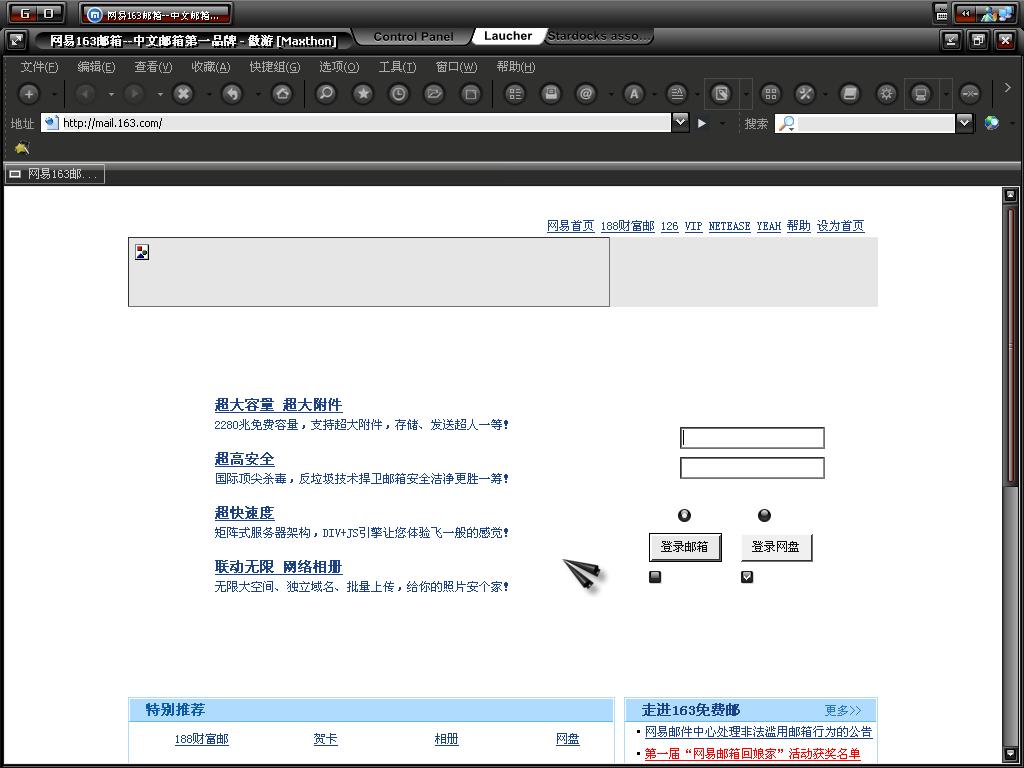The height and width of the screenshot is (768, 1024).
Task: Open the 设为首页 link
Action: click(x=840, y=226)
